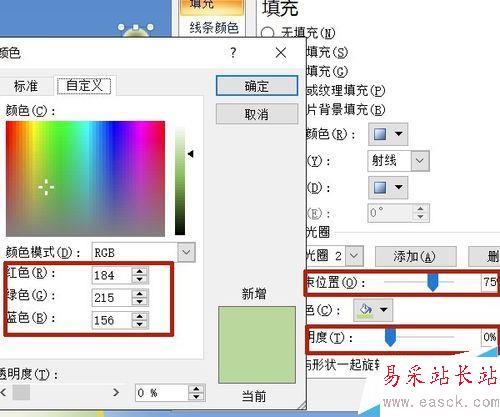The width and height of the screenshot is (500, 417).
Task: Switch to the 标准 color tab
Action: point(26,86)
